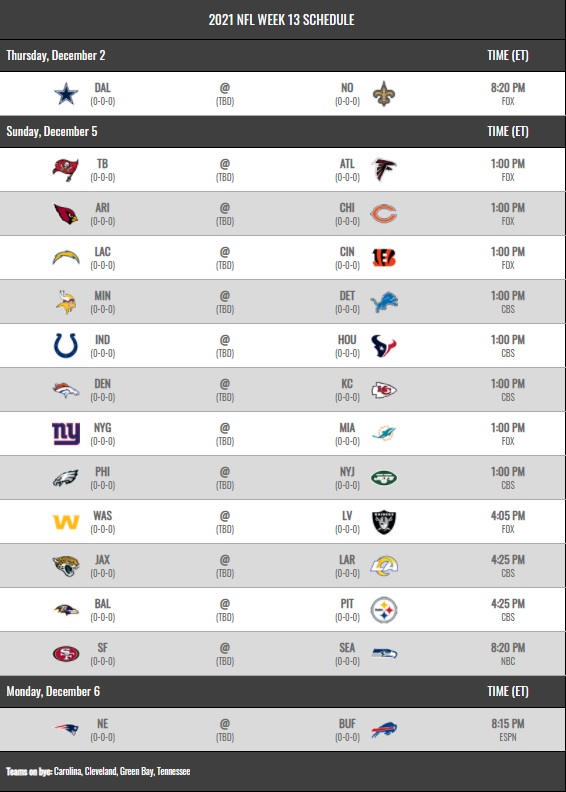
Task: Select the Washington W logo
Action: 66,522
